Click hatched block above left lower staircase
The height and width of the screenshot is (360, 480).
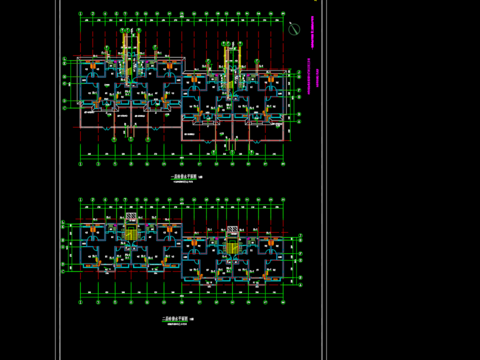131,216
